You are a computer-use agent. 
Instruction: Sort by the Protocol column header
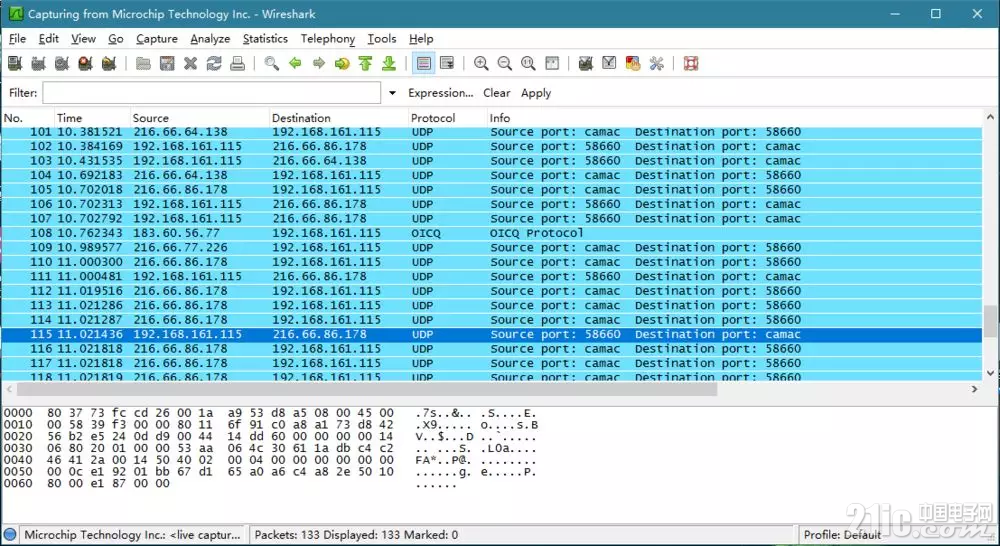pos(448,118)
